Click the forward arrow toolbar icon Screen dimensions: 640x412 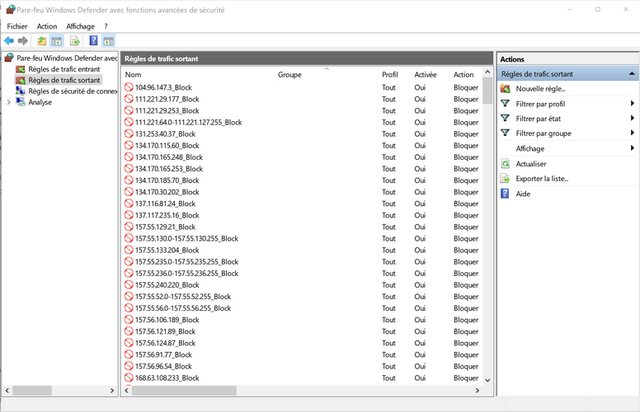pyautogui.click(x=23, y=41)
